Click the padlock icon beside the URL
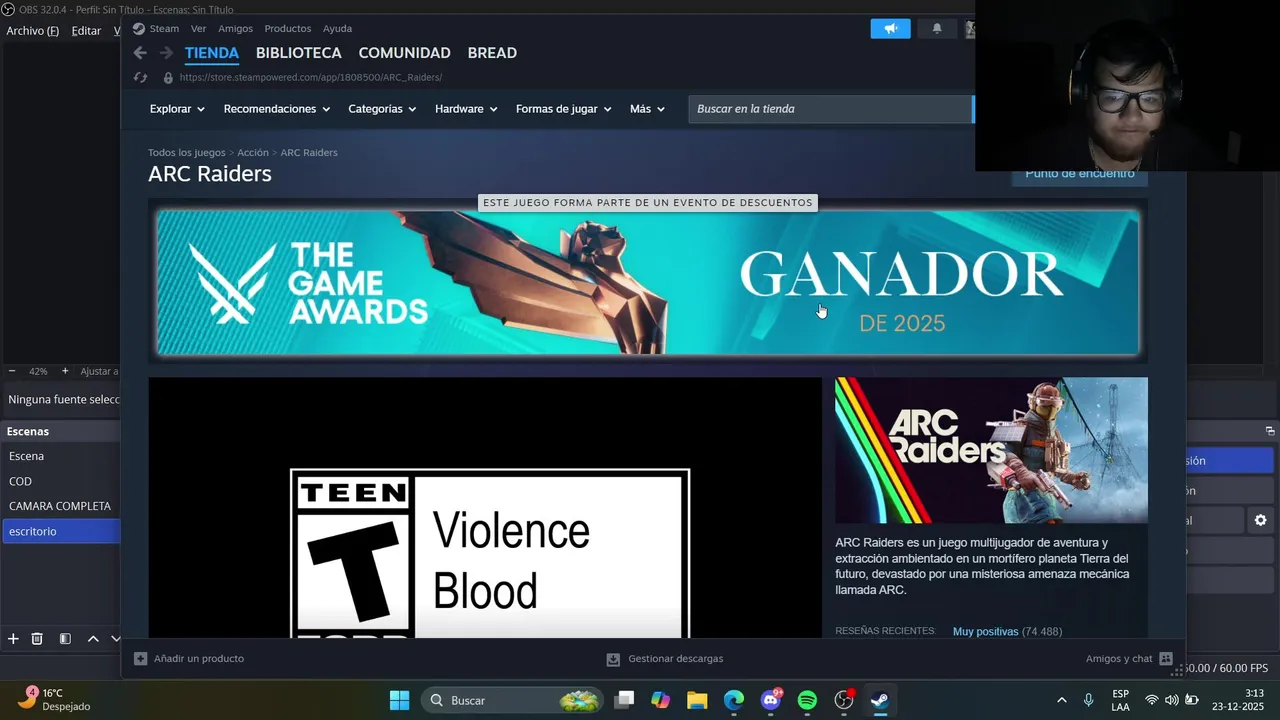The height and width of the screenshot is (720, 1280). point(168,77)
